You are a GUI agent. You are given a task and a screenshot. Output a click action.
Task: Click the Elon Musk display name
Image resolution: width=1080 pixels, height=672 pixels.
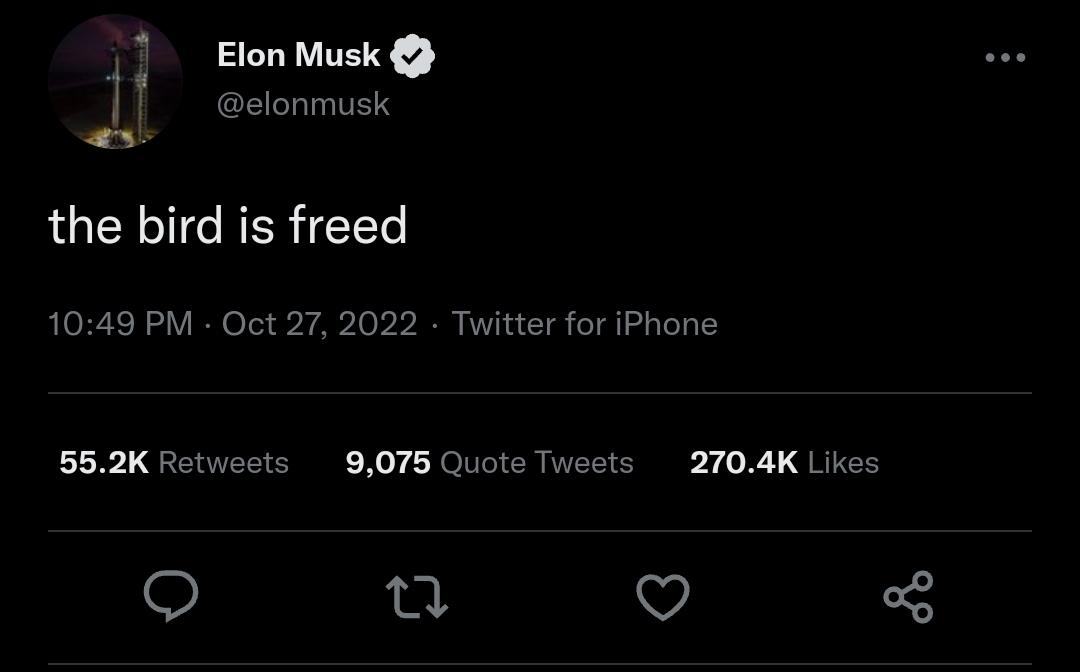(298, 55)
